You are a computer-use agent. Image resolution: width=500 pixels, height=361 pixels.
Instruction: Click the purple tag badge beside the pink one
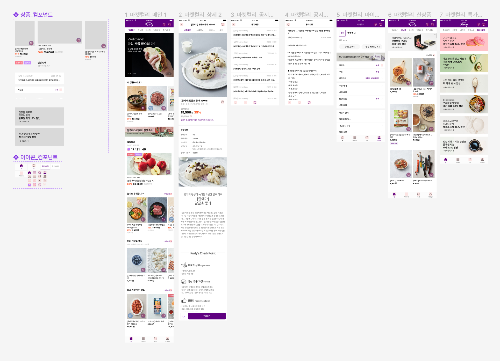coord(27,63)
